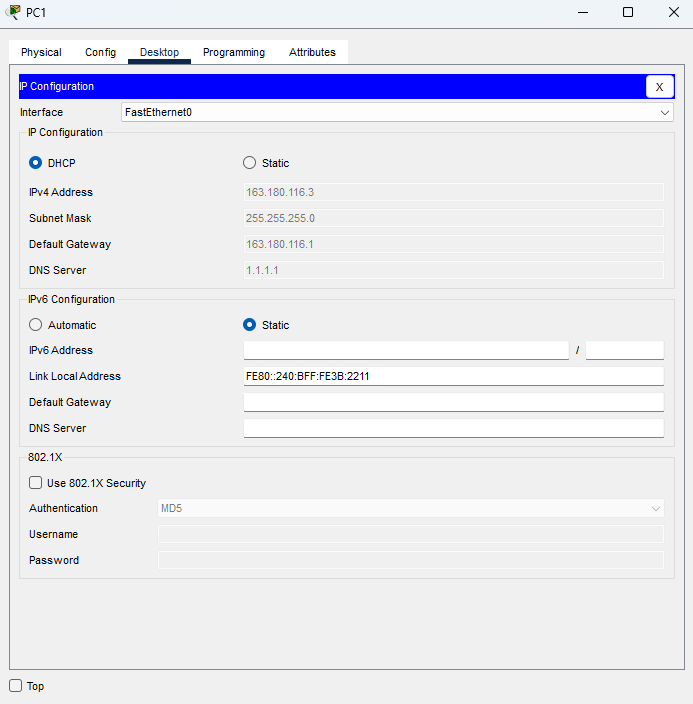Switch to the Programming tab

(234, 52)
